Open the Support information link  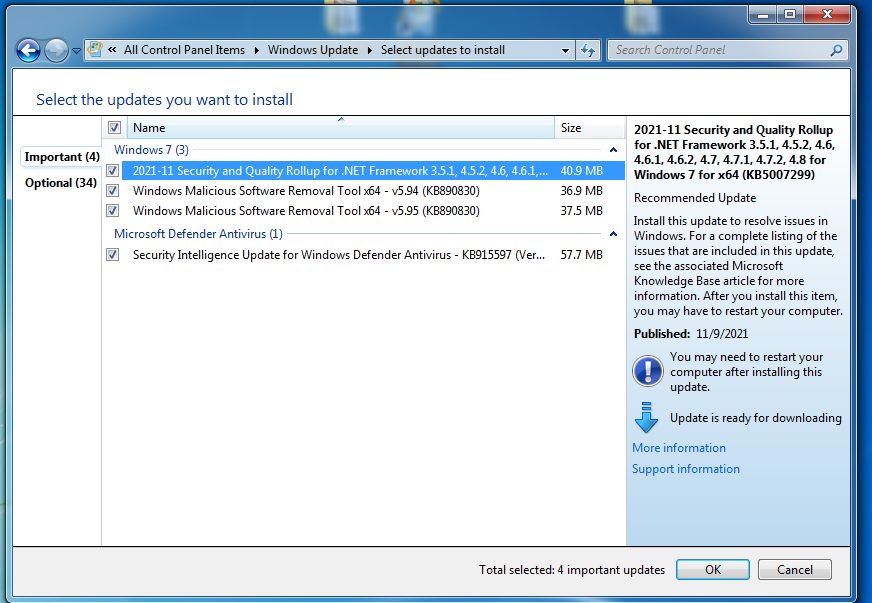[x=686, y=469]
